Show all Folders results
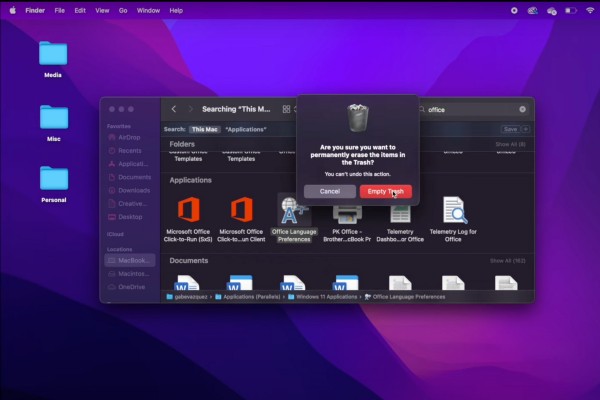The height and width of the screenshot is (400, 600). tap(510, 145)
